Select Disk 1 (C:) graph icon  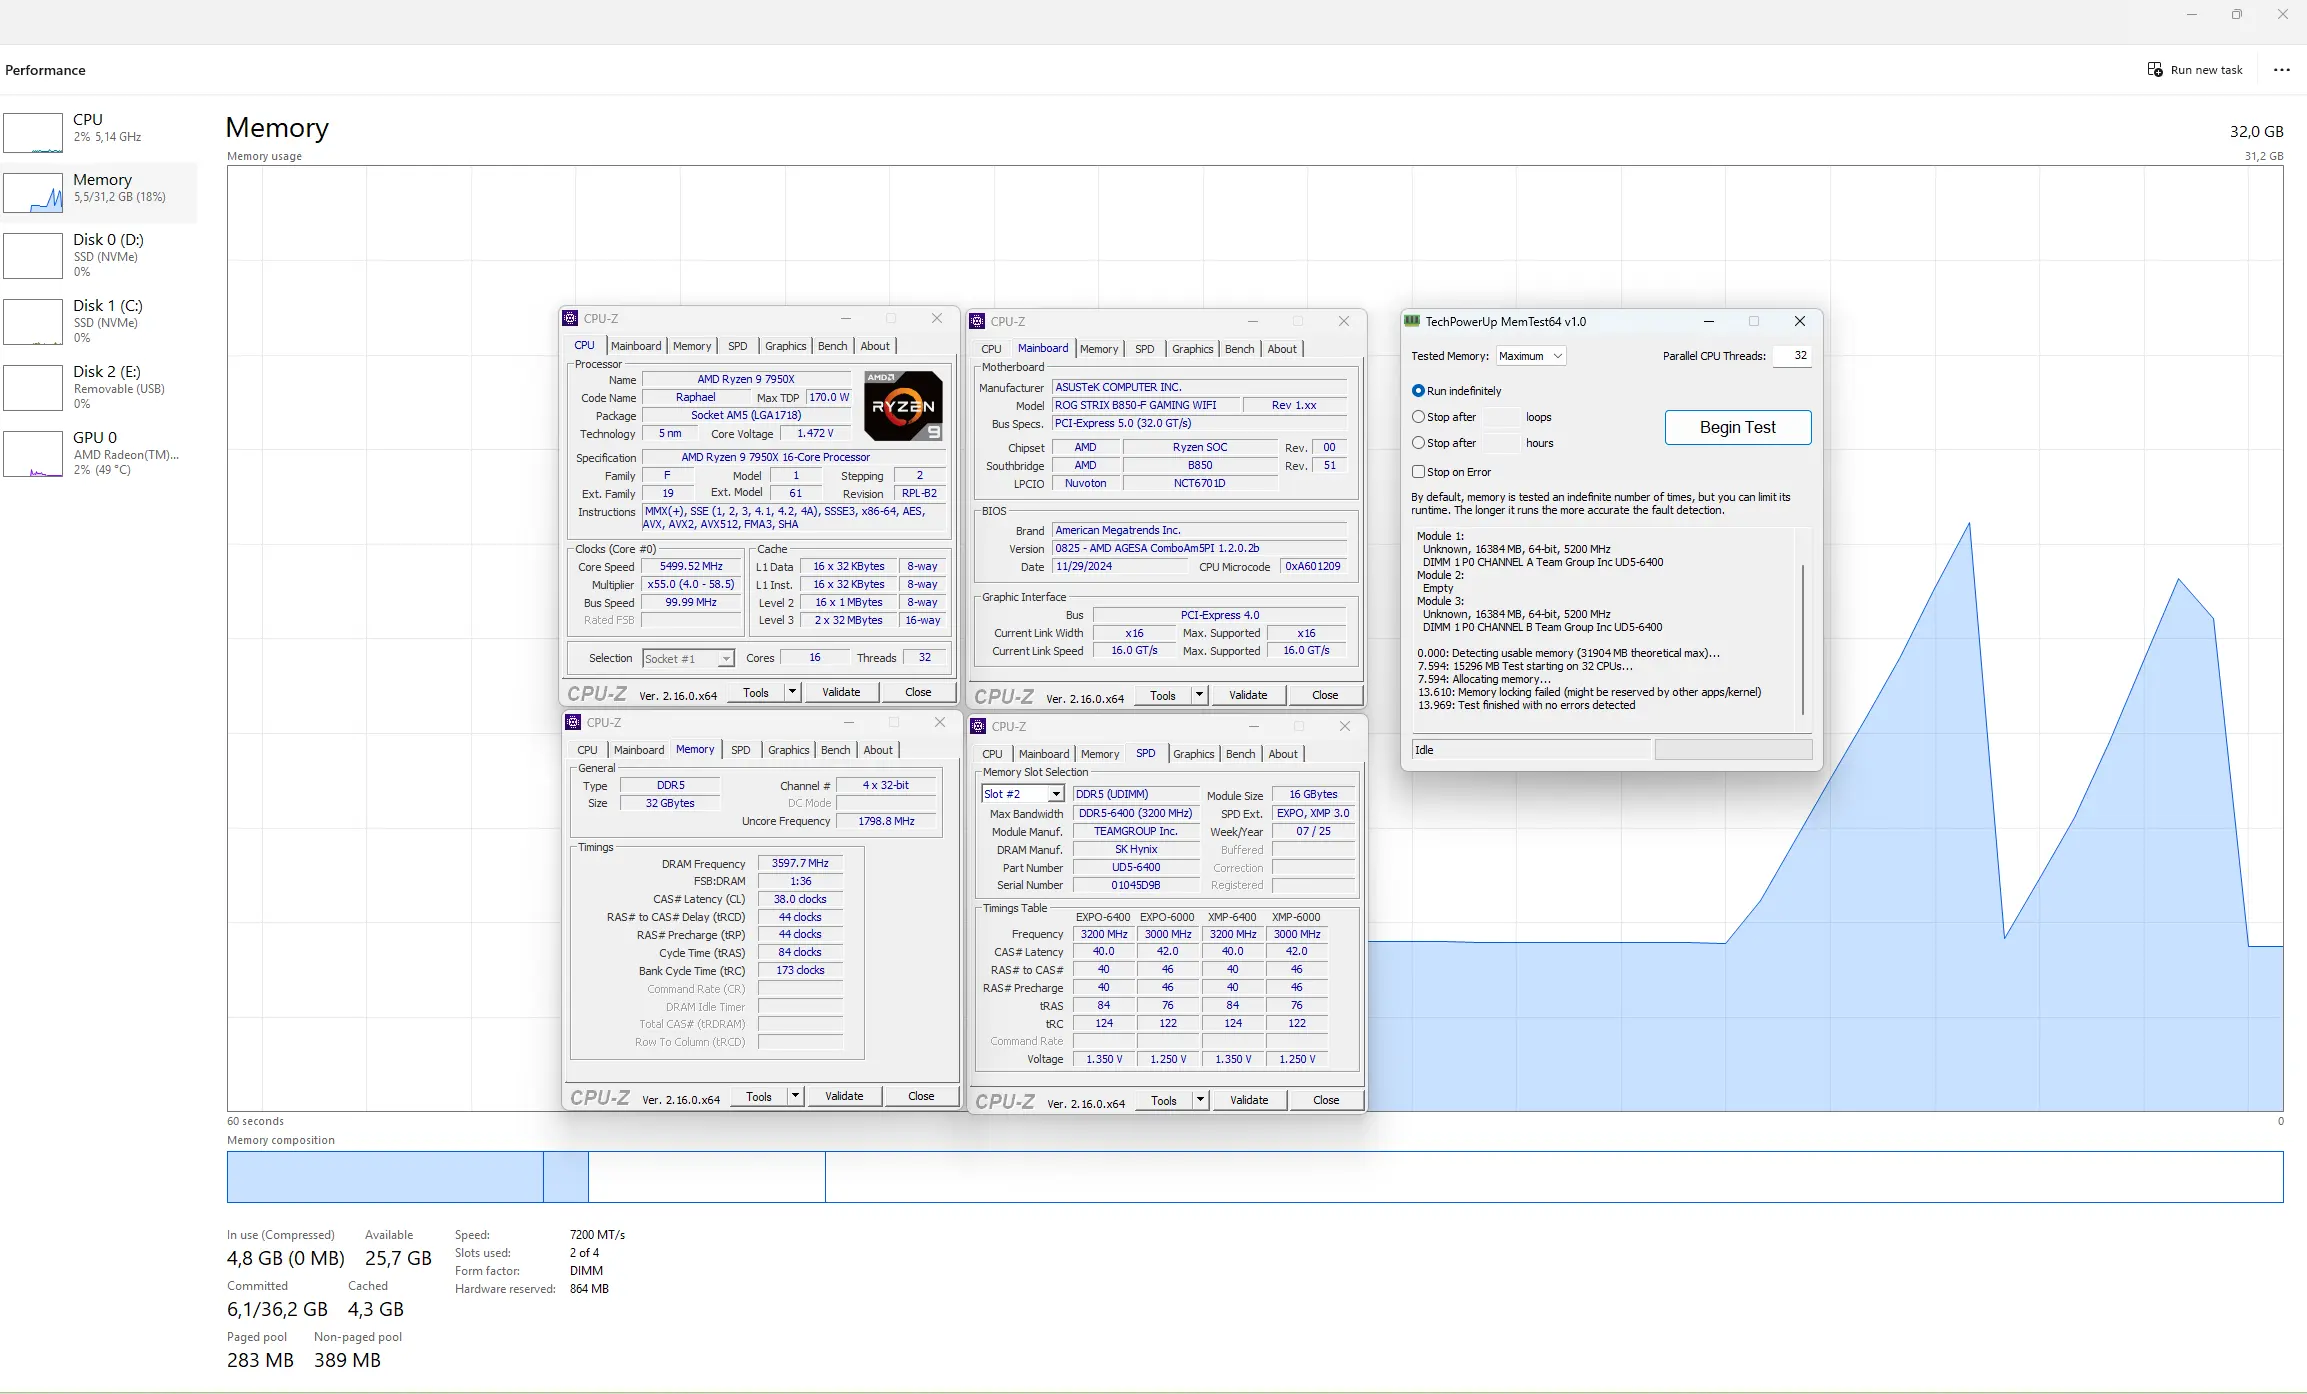coord(33,322)
